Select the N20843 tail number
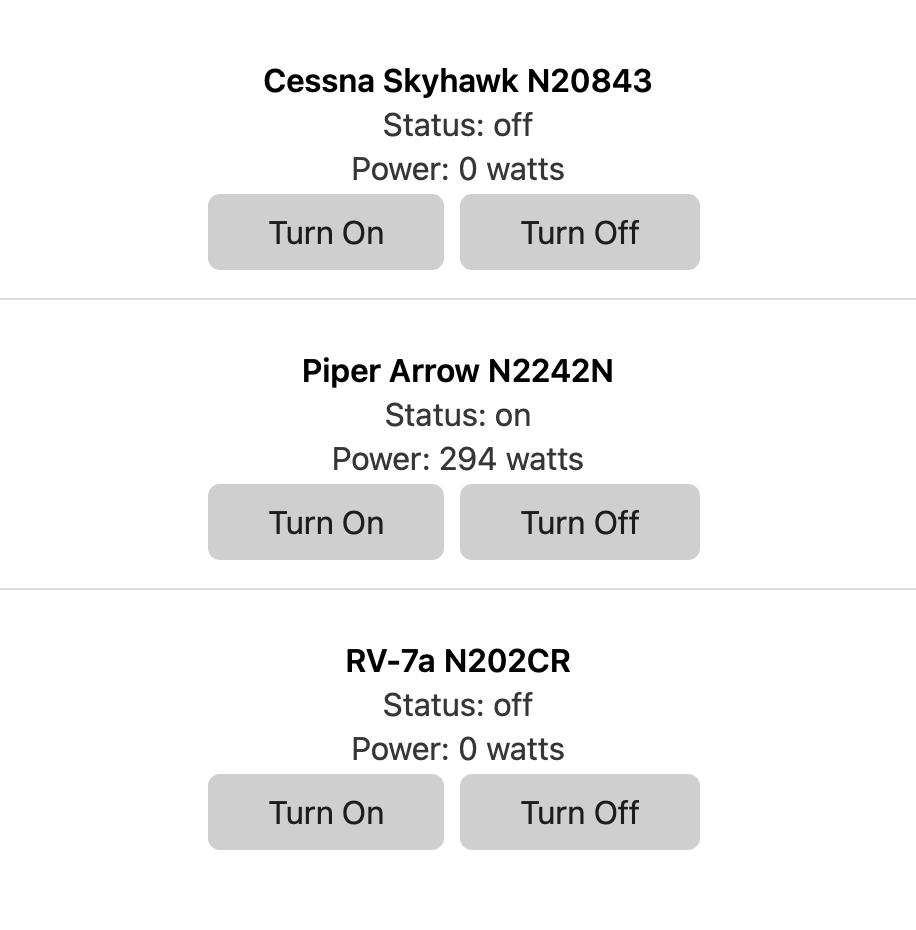The width and height of the screenshot is (916, 930). pos(589,81)
